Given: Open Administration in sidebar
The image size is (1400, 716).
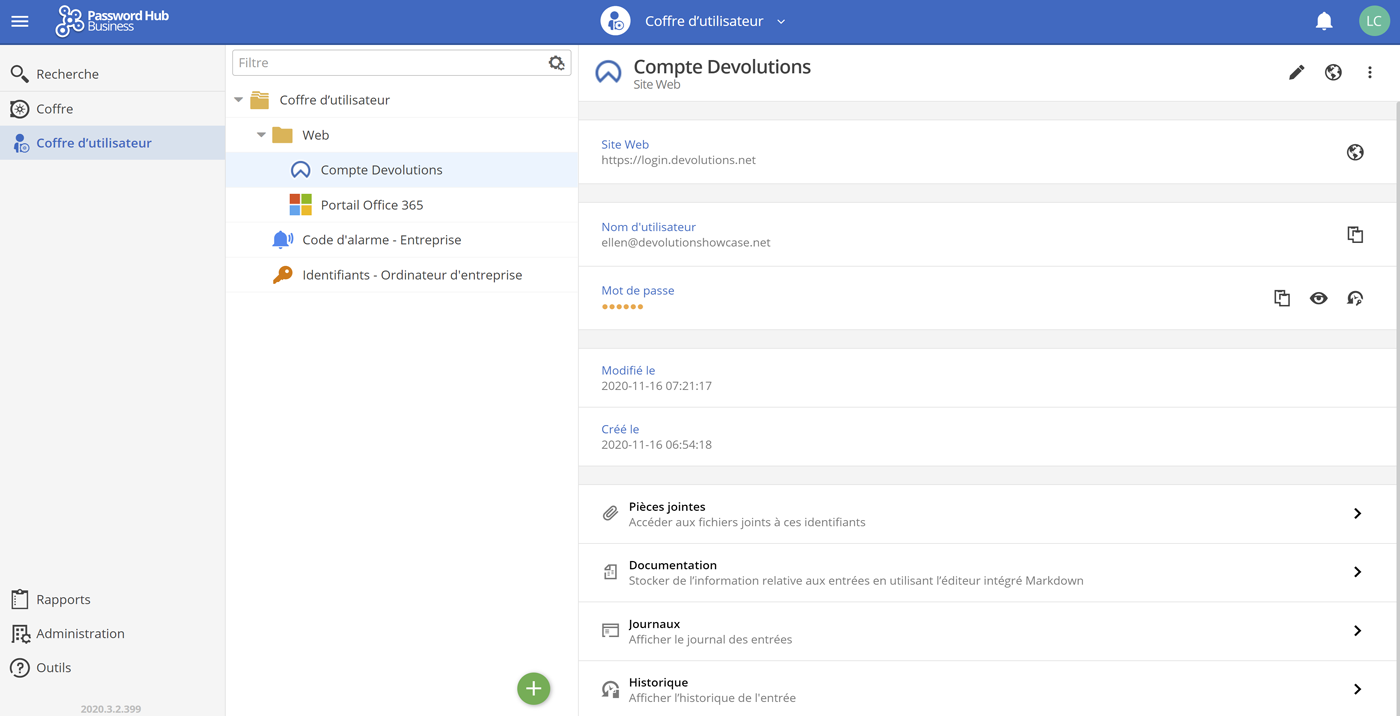Looking at the screenshot, I should 80,634.
